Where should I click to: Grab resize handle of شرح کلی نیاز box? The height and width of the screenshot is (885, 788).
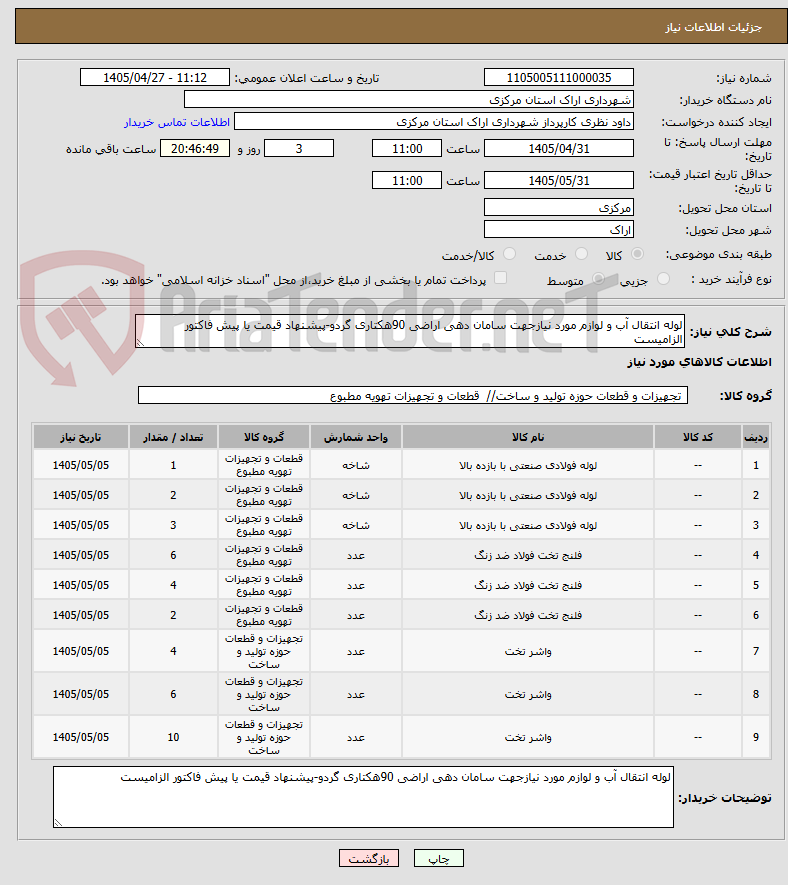(140, 343)
